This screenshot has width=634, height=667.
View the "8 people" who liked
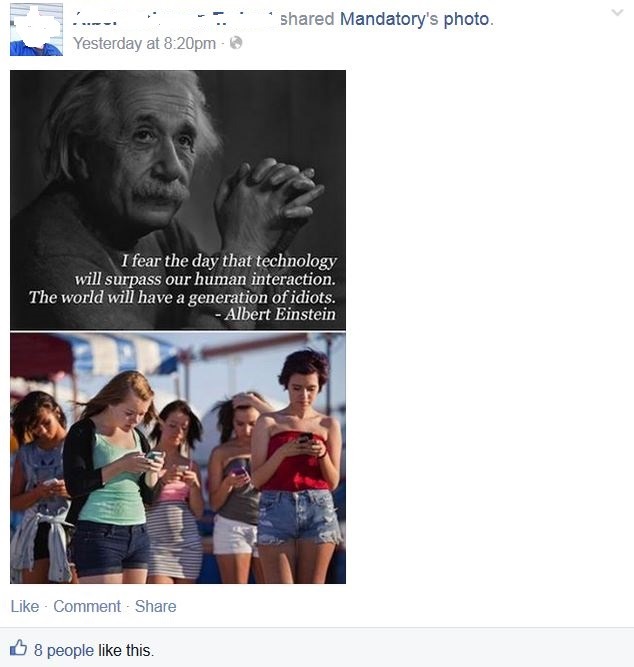click(64, 650)
